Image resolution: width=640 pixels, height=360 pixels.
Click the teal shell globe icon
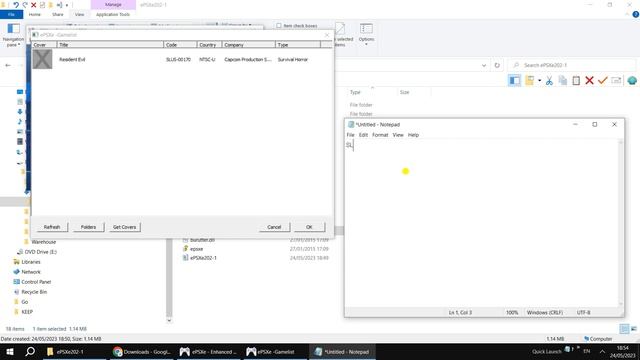pos(632,80)
